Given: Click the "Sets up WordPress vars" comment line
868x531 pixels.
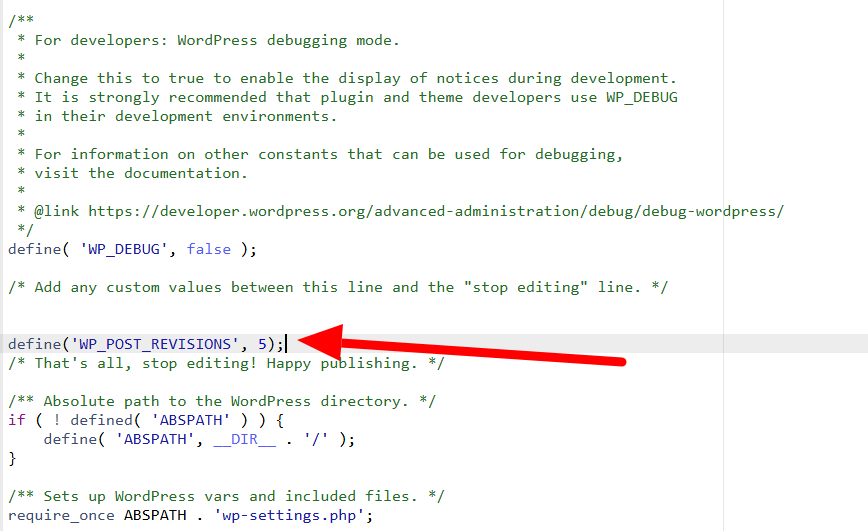Looking at the screenshot, I should [226, 496].
